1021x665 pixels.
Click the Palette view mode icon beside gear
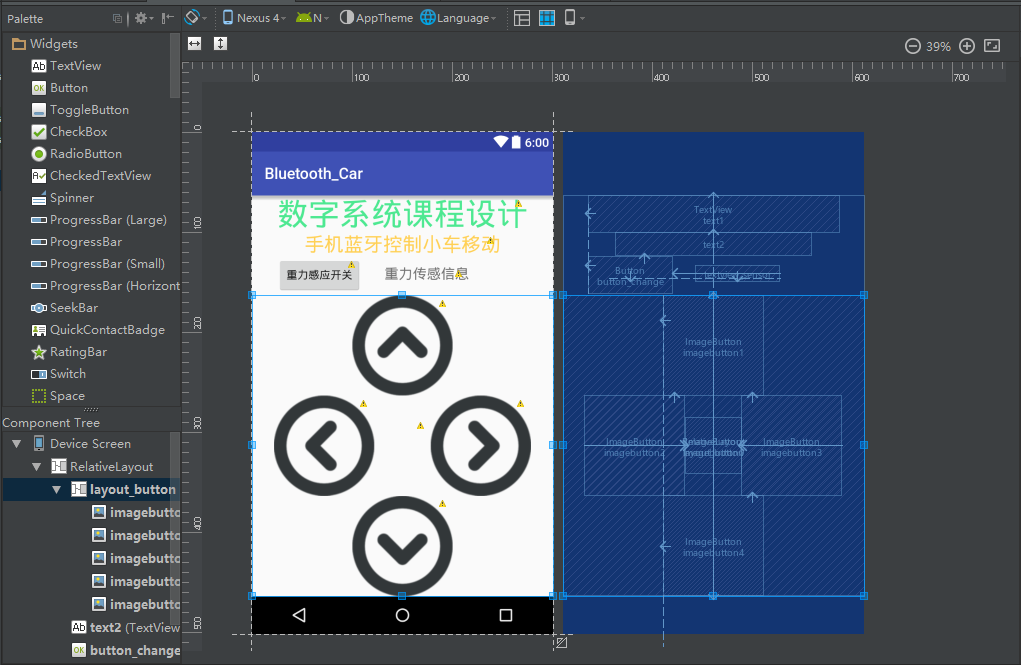coord(117,18)
